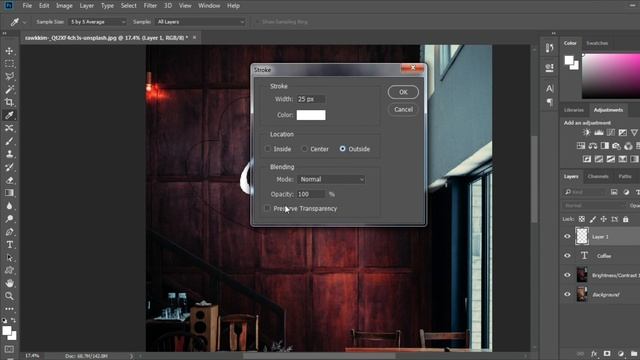640x360 pixels.
Task: Open layer style fx menu in Layers panel
Action: point(594,353)
